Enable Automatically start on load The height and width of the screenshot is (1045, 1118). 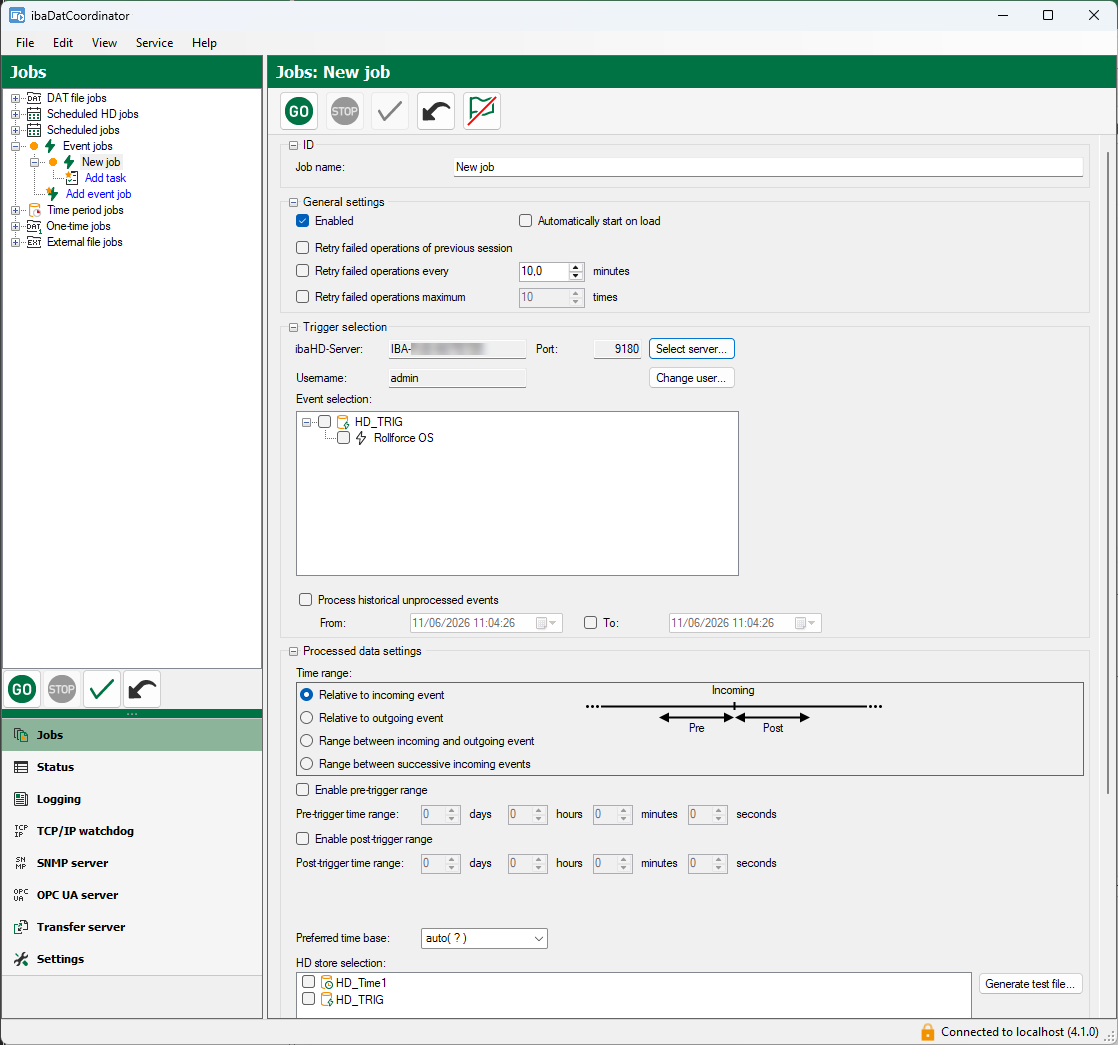(525, 221)
